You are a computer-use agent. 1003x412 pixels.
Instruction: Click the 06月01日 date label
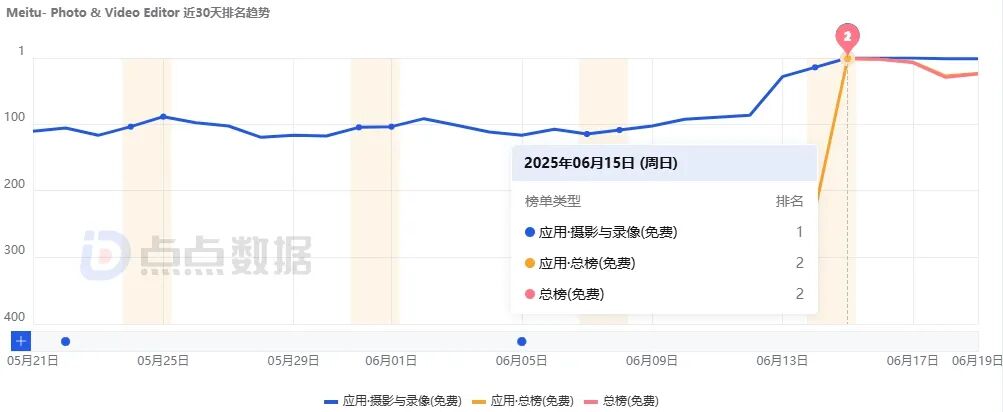[391, 361]
